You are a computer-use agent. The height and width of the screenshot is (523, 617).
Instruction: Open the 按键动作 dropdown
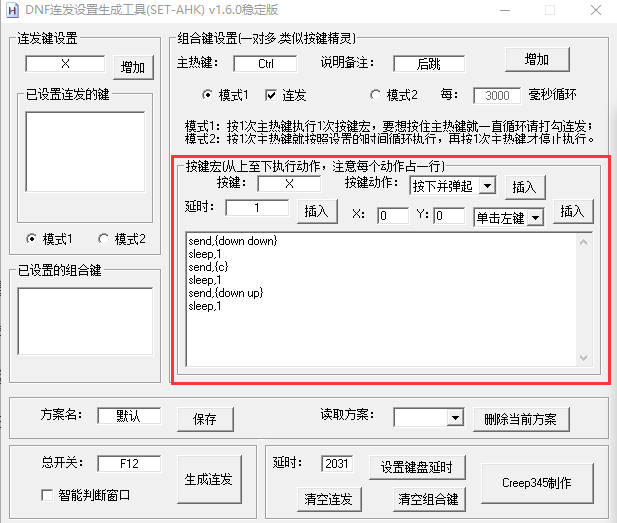(x=487, y=186)
